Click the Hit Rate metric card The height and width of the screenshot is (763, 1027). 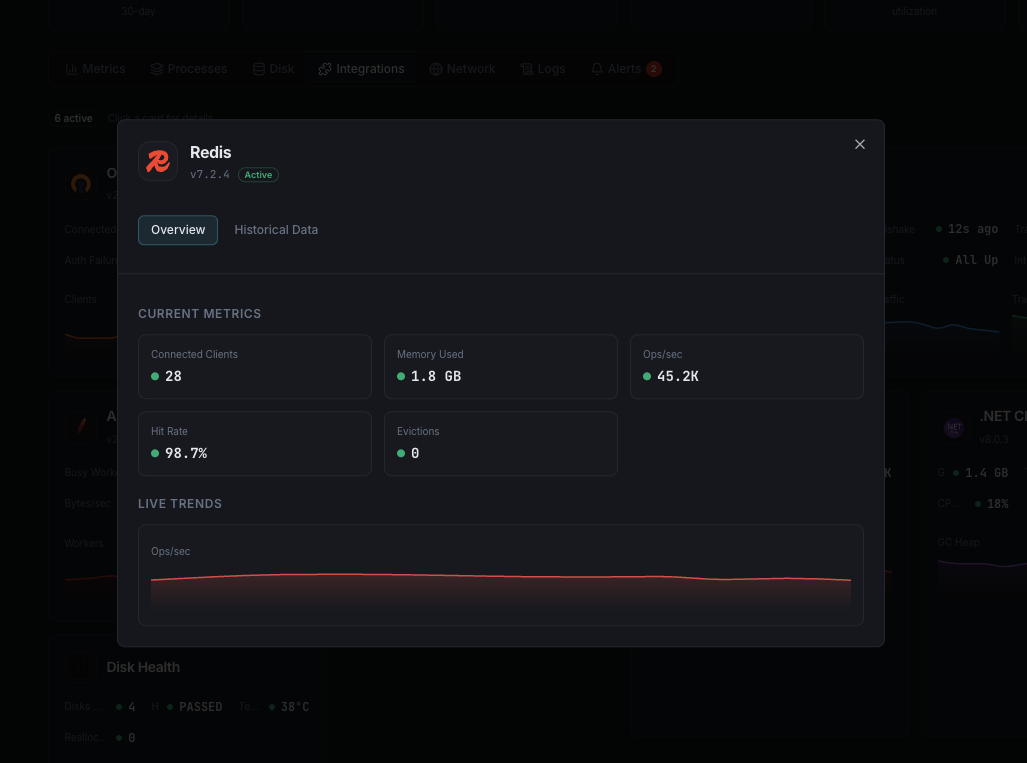254,443
